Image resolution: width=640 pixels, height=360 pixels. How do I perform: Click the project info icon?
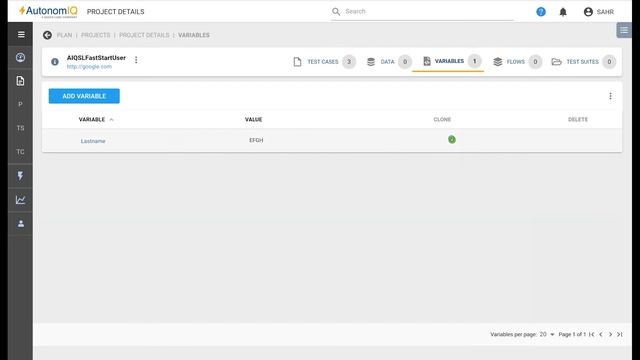coord(55,62)
